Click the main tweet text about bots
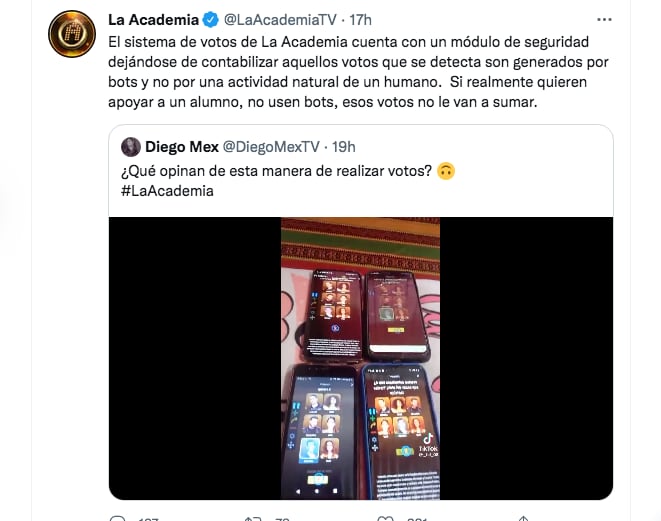This screenshot has width=661, height=521. (358, 72)
